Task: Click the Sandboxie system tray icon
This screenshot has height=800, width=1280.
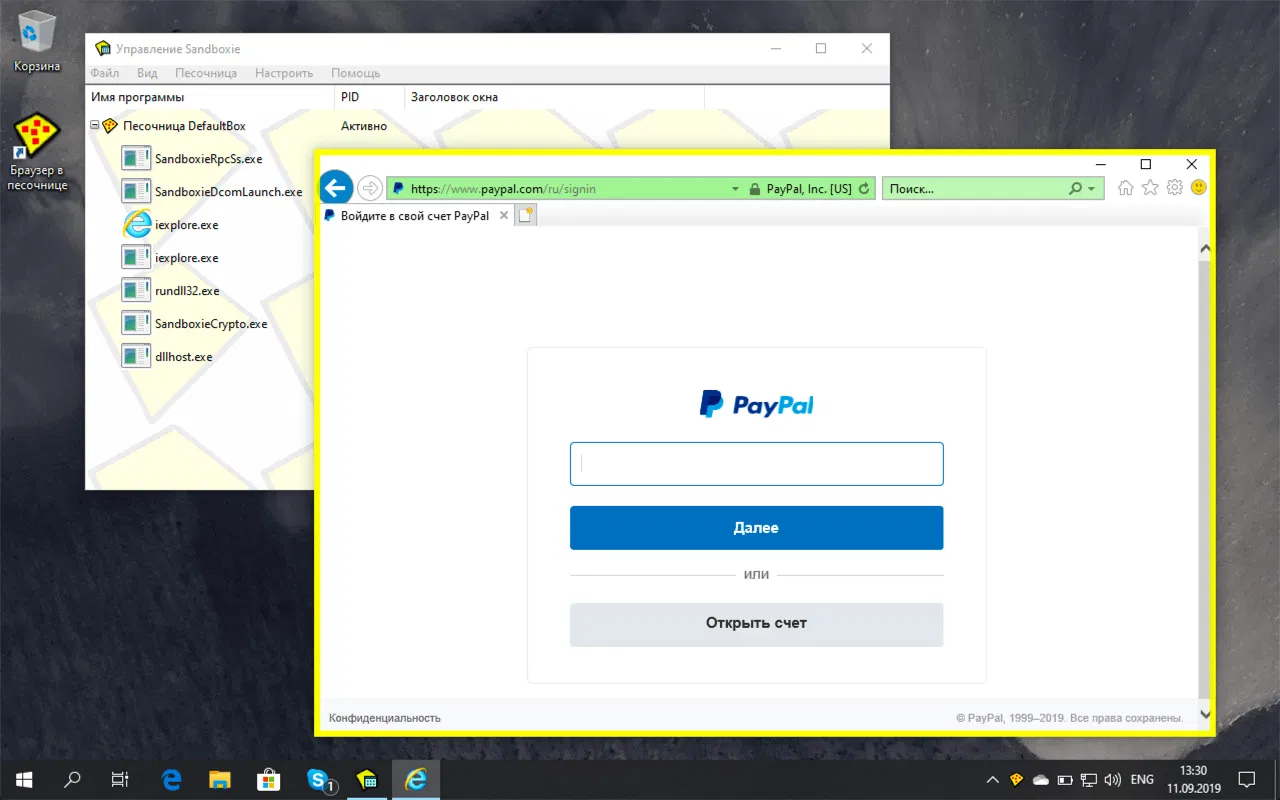Action: pyautogui.click(x=1017, y=780)
